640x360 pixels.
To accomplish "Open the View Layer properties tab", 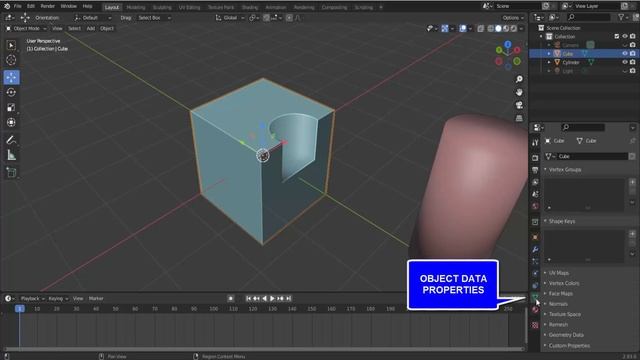I will click(535, 182).
